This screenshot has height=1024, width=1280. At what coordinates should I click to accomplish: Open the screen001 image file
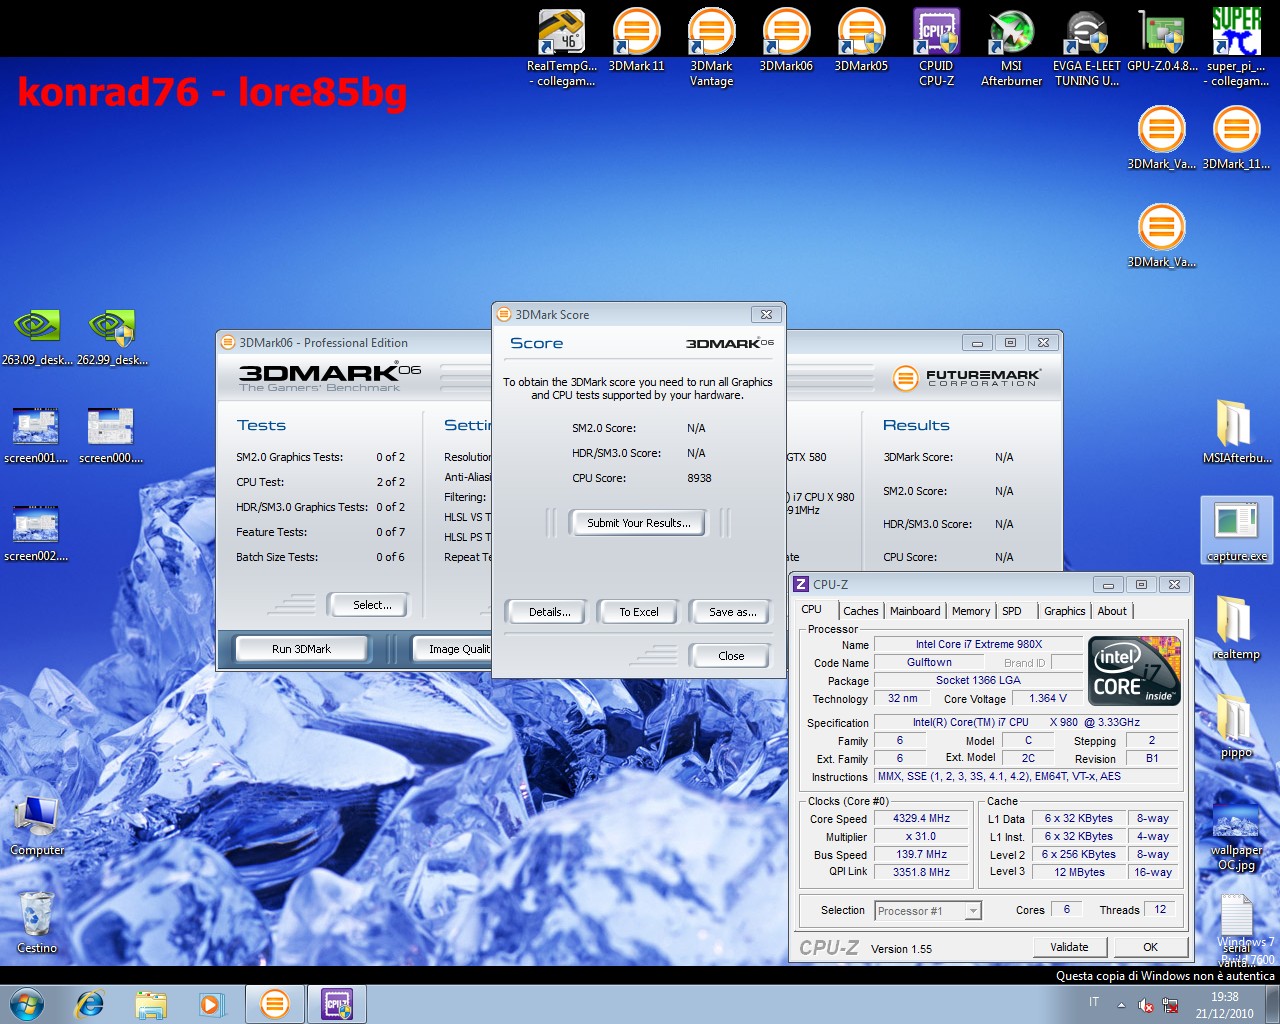(x=36, y=435)
